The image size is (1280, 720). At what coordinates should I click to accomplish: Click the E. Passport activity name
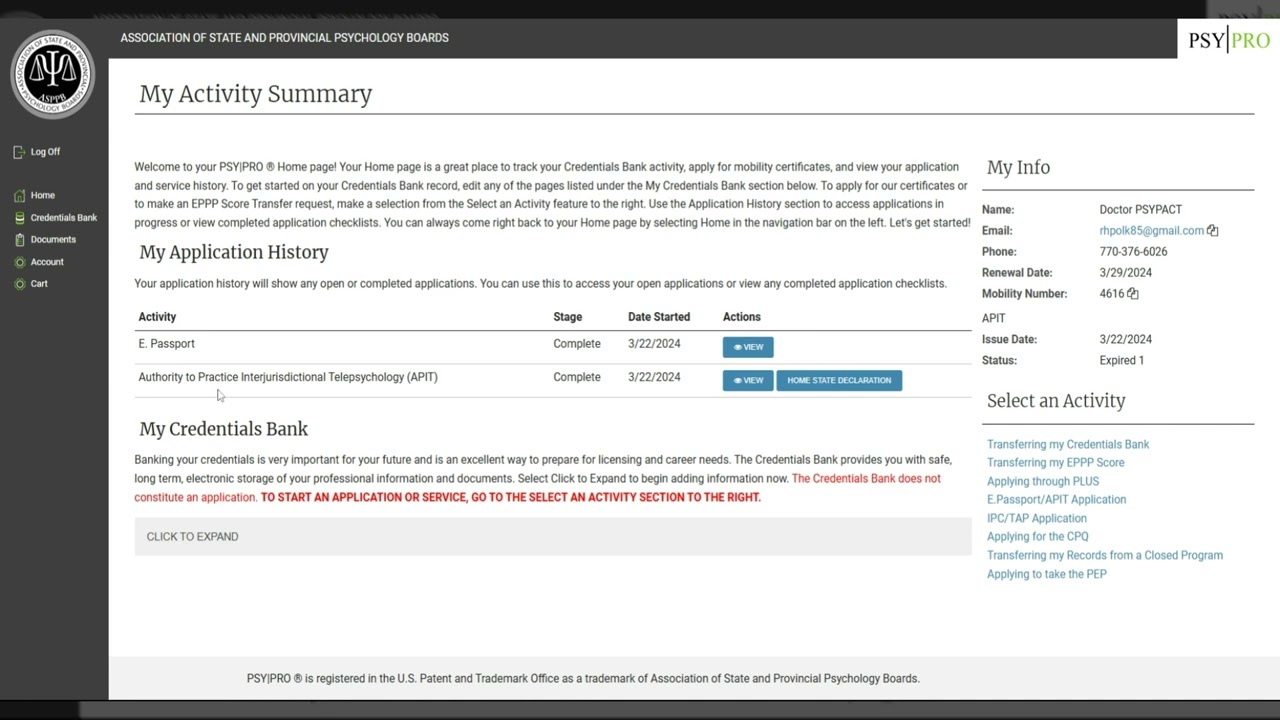(x=166, y=344)
